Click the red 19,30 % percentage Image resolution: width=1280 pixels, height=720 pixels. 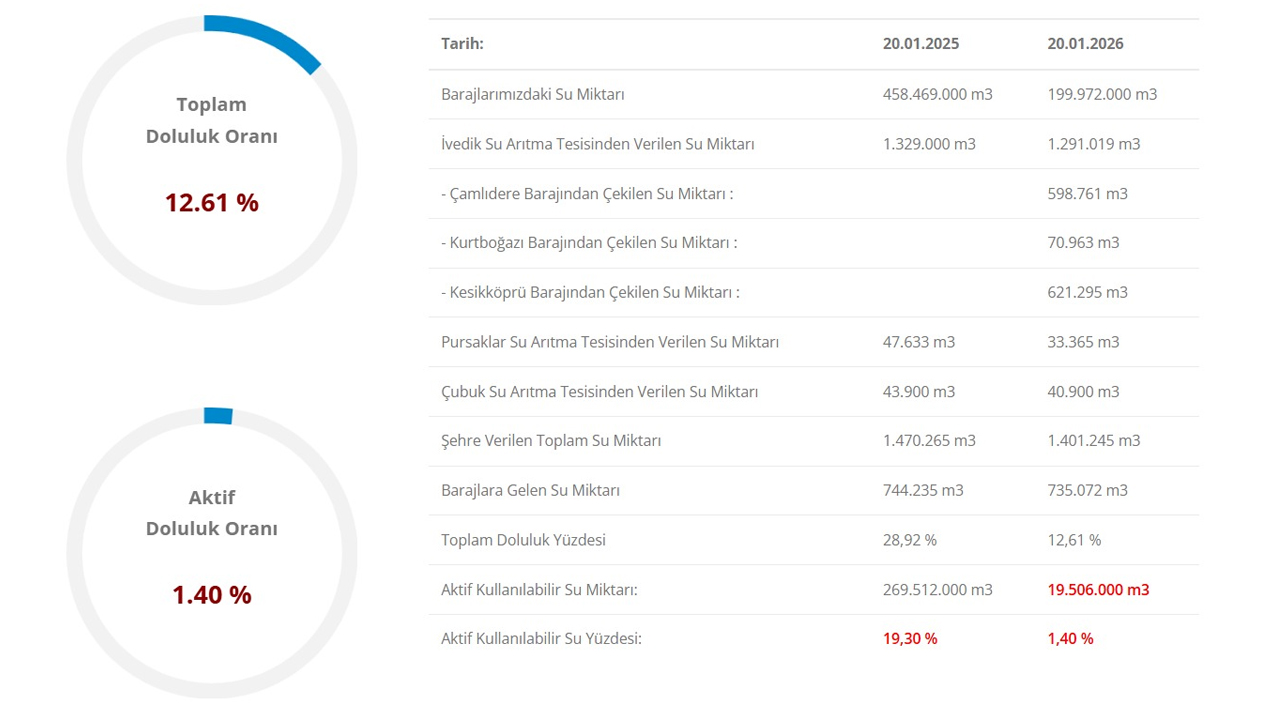pos(910,639)
